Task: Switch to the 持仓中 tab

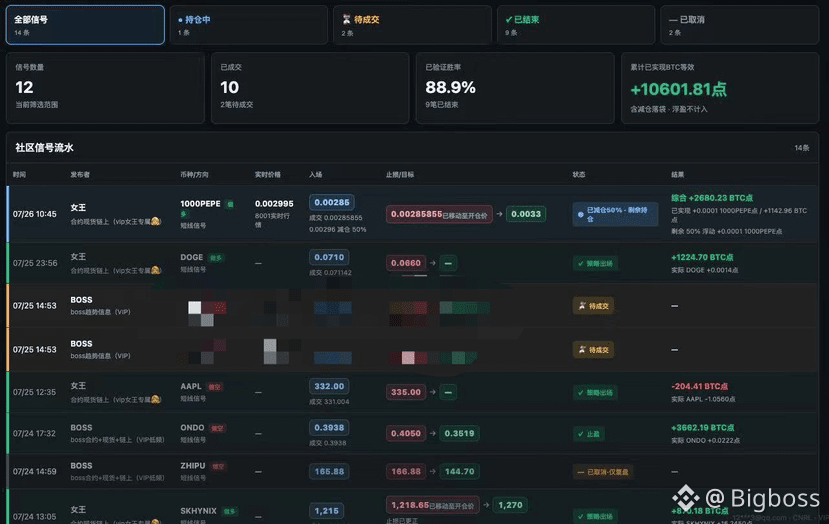Action: tap(248, 25)
